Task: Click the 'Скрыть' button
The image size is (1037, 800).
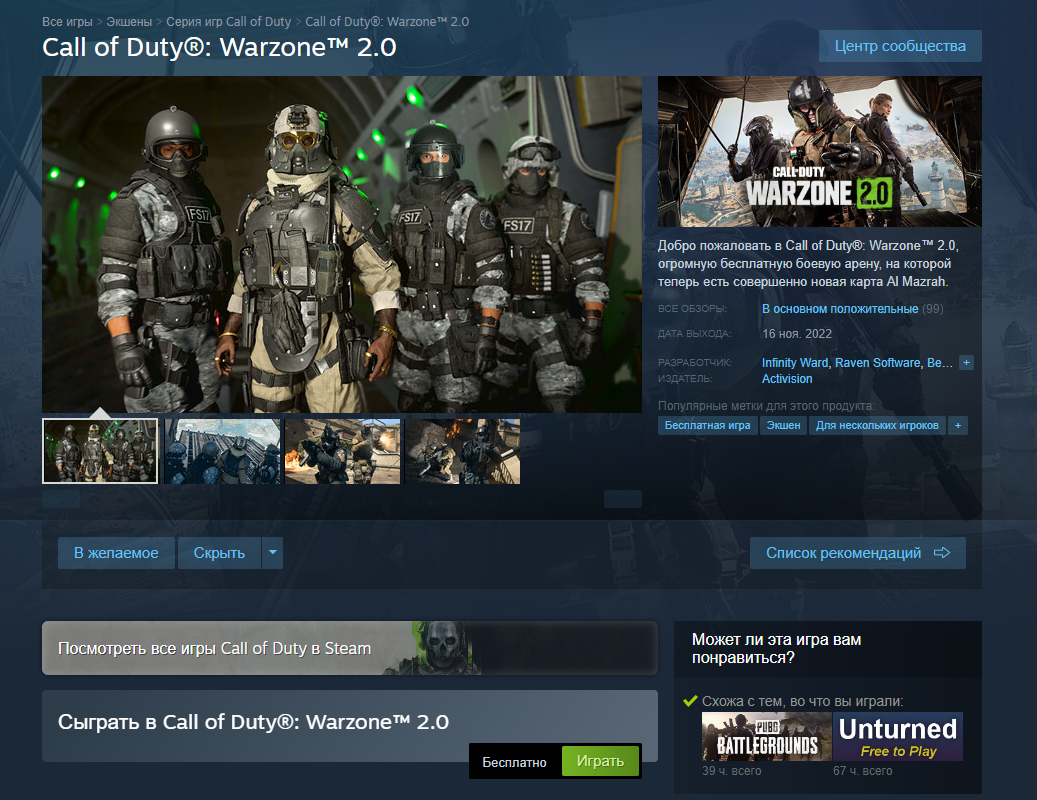Action: tap(219, 553)
